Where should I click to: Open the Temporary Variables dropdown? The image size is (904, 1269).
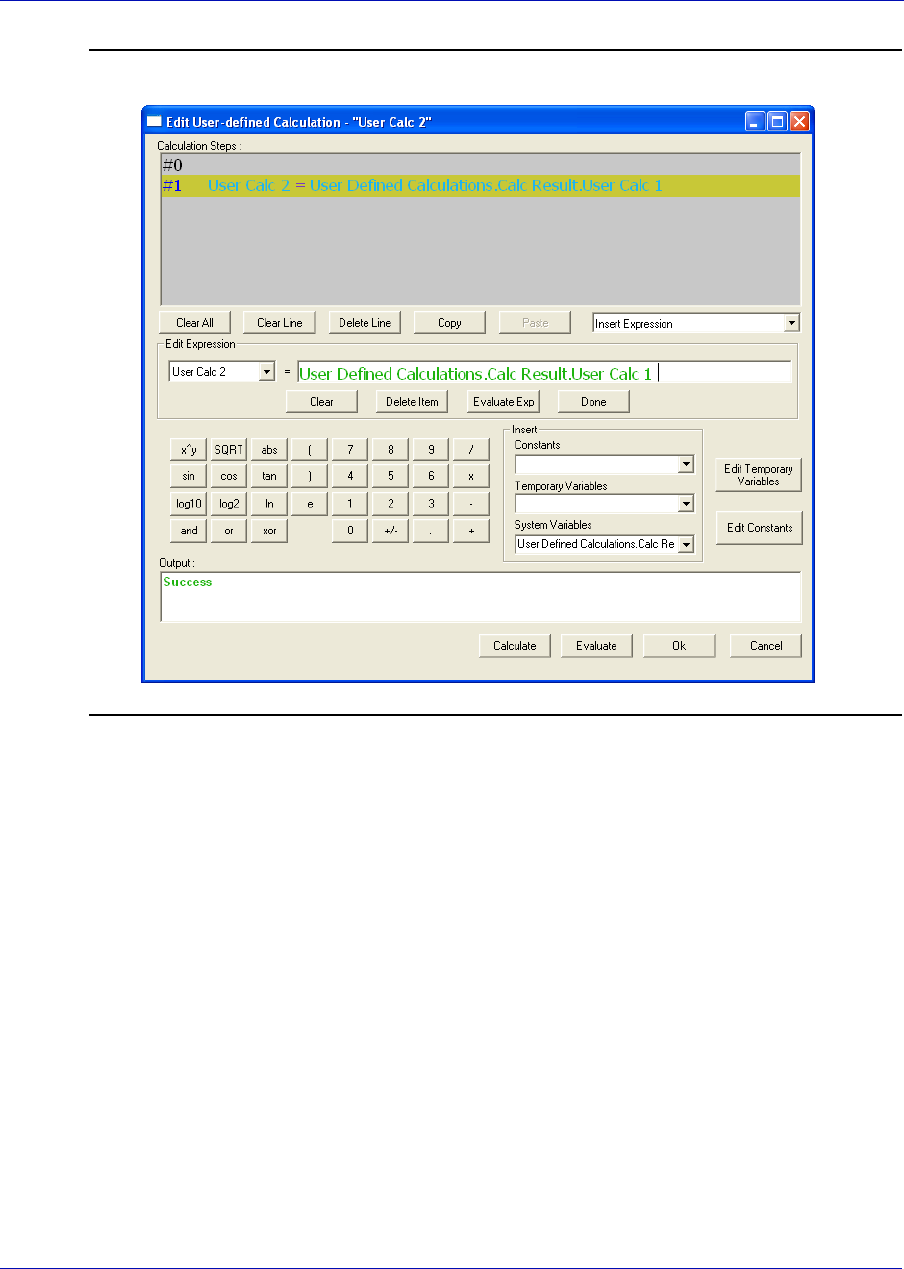click(x=686, y=503)
